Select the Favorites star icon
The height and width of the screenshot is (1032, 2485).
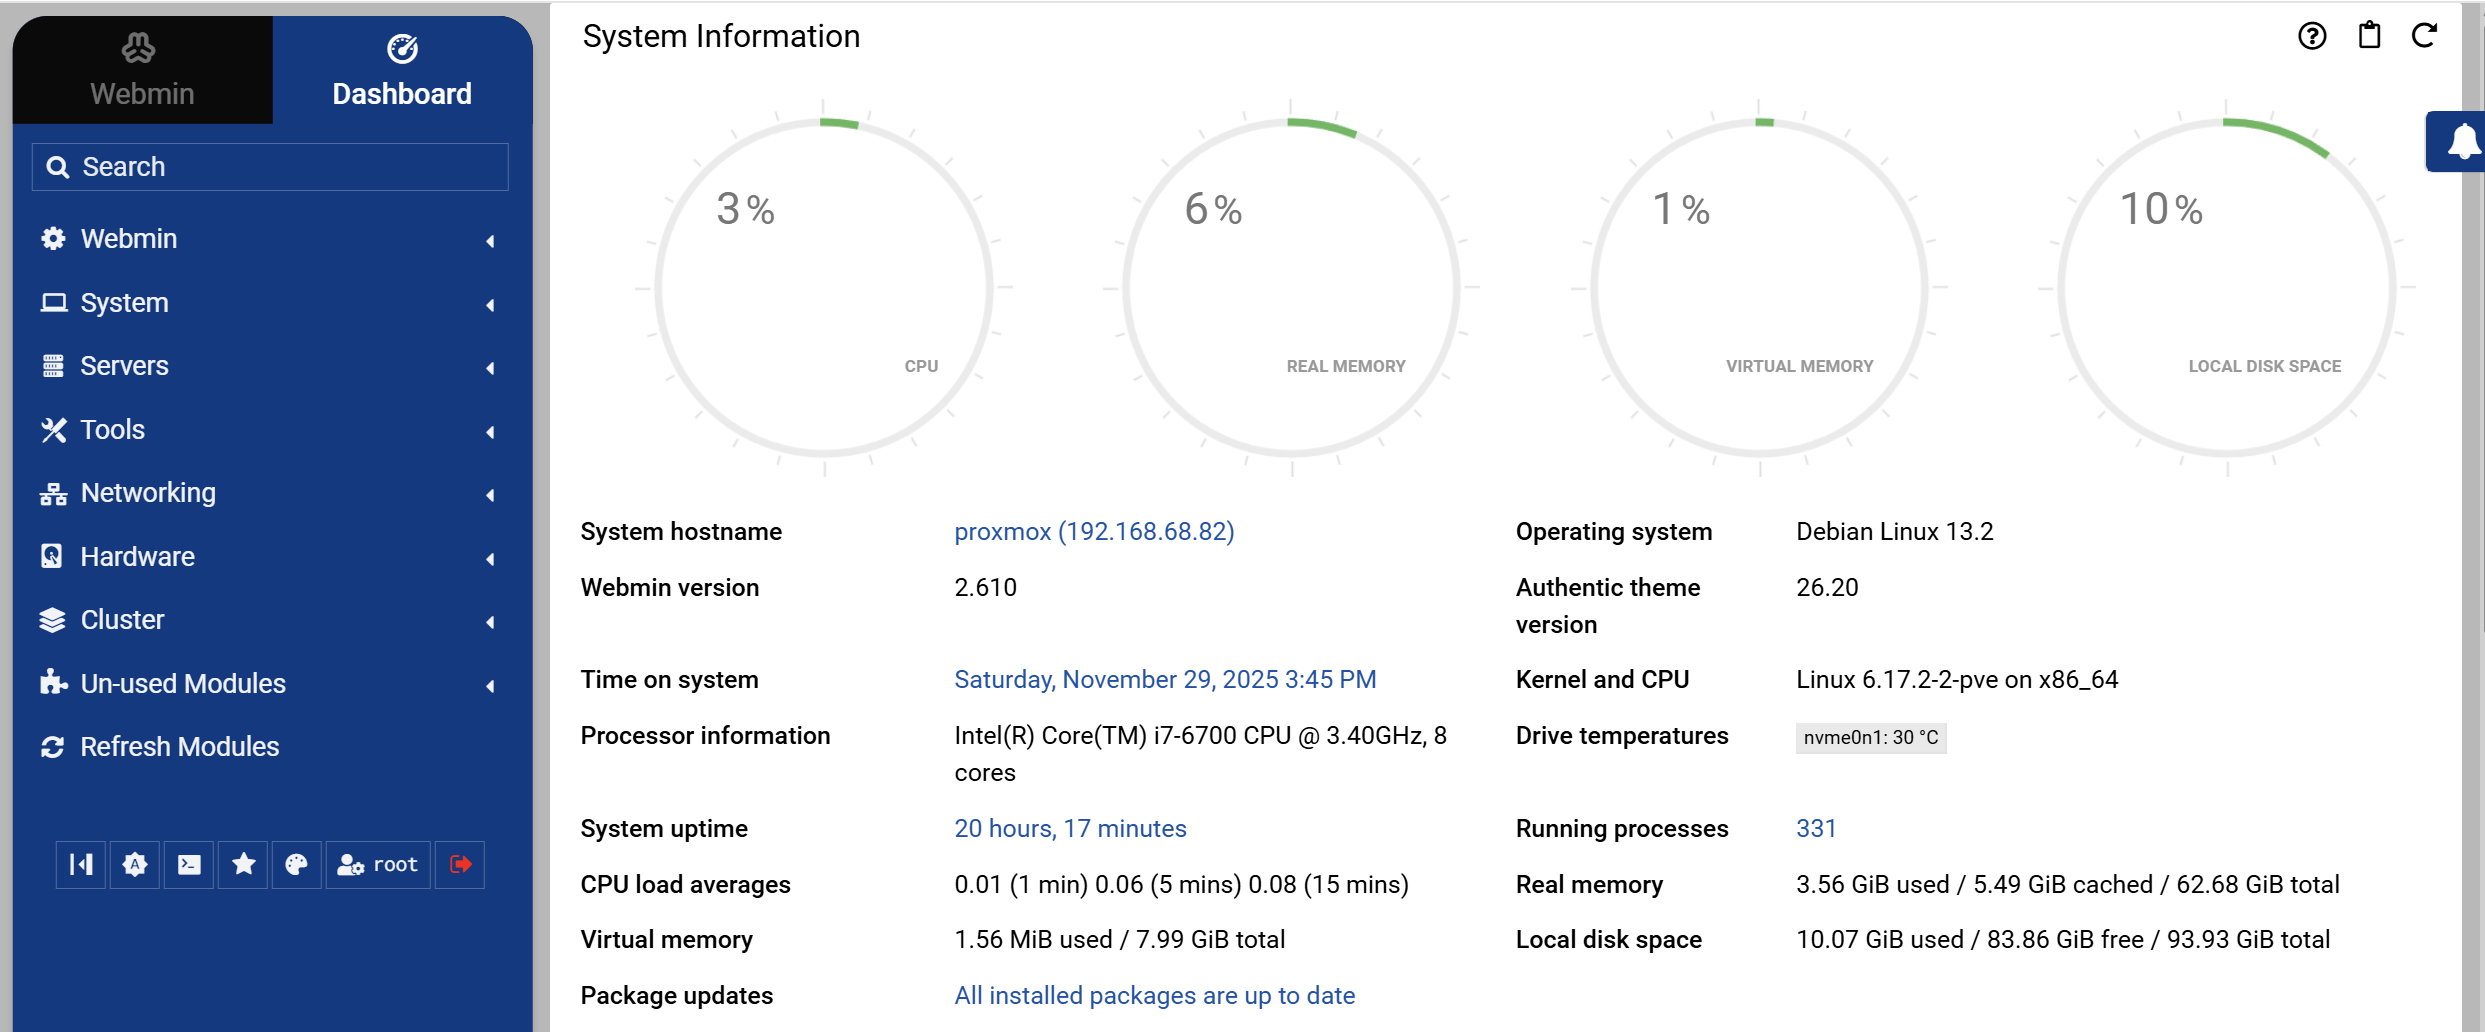(x=242, y=864)
